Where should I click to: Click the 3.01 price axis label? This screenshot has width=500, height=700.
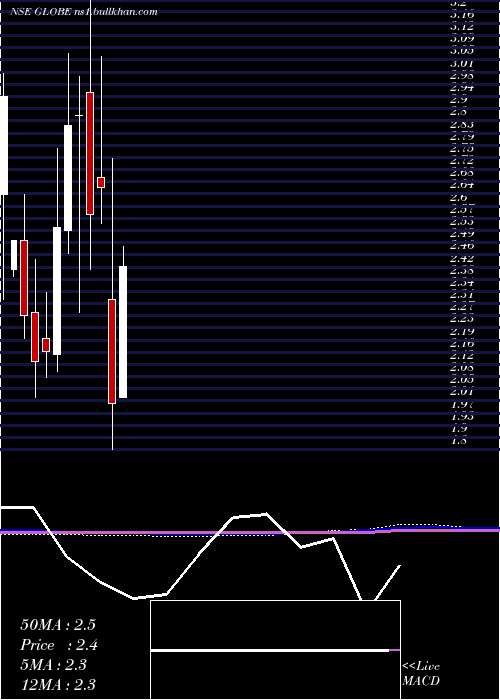coord(461,63)
